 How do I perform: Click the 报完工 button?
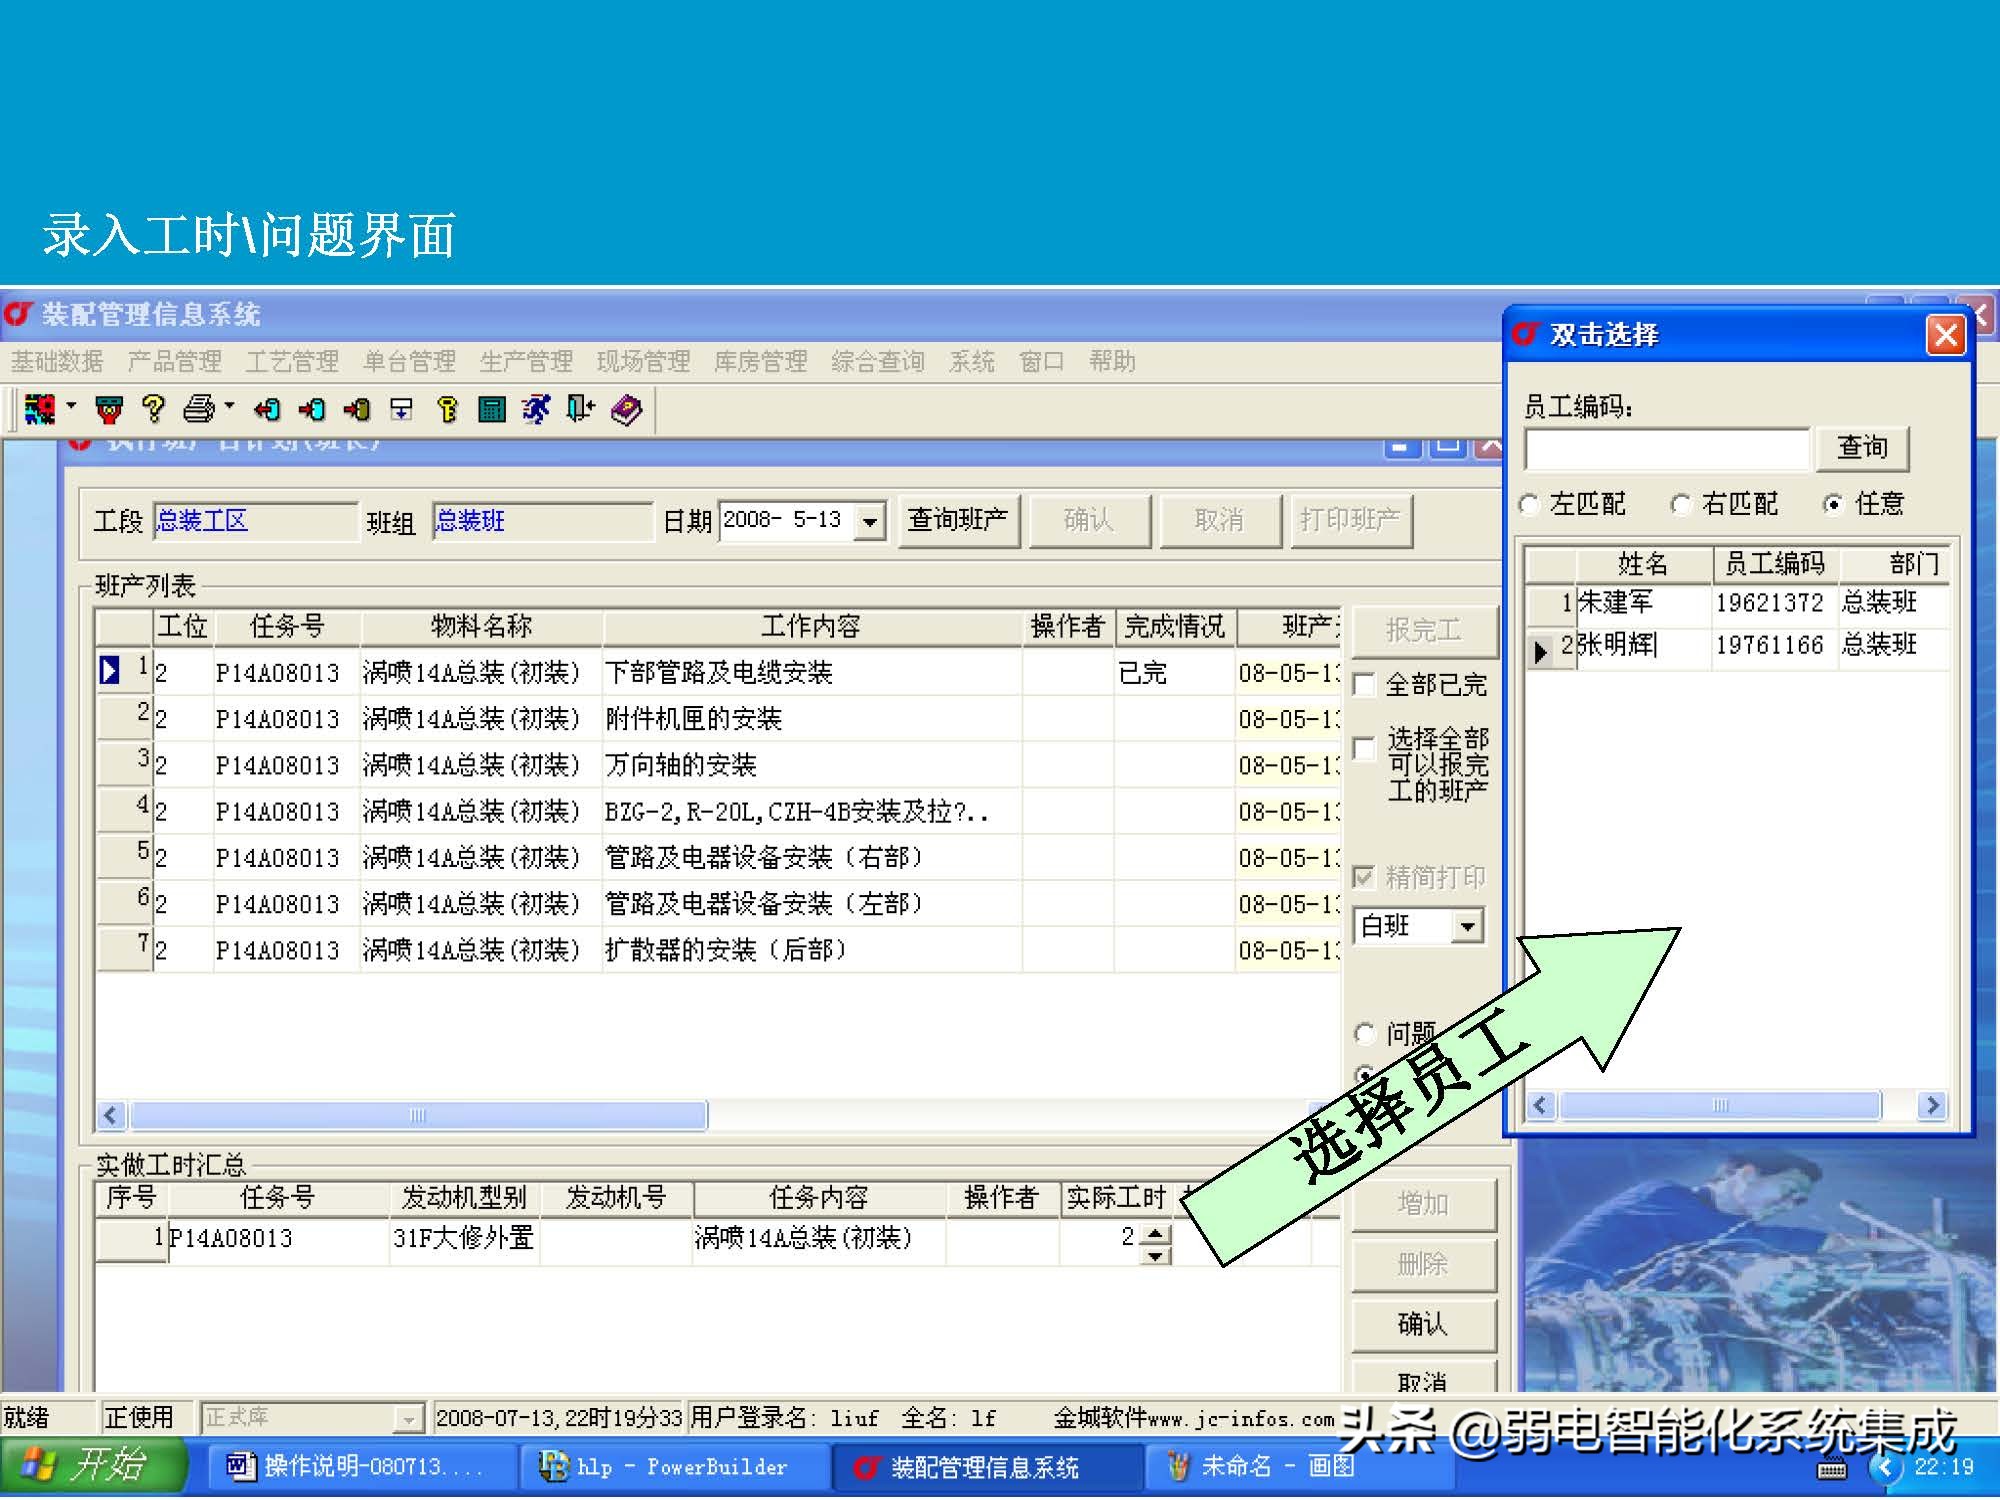tap(1424, 630)
